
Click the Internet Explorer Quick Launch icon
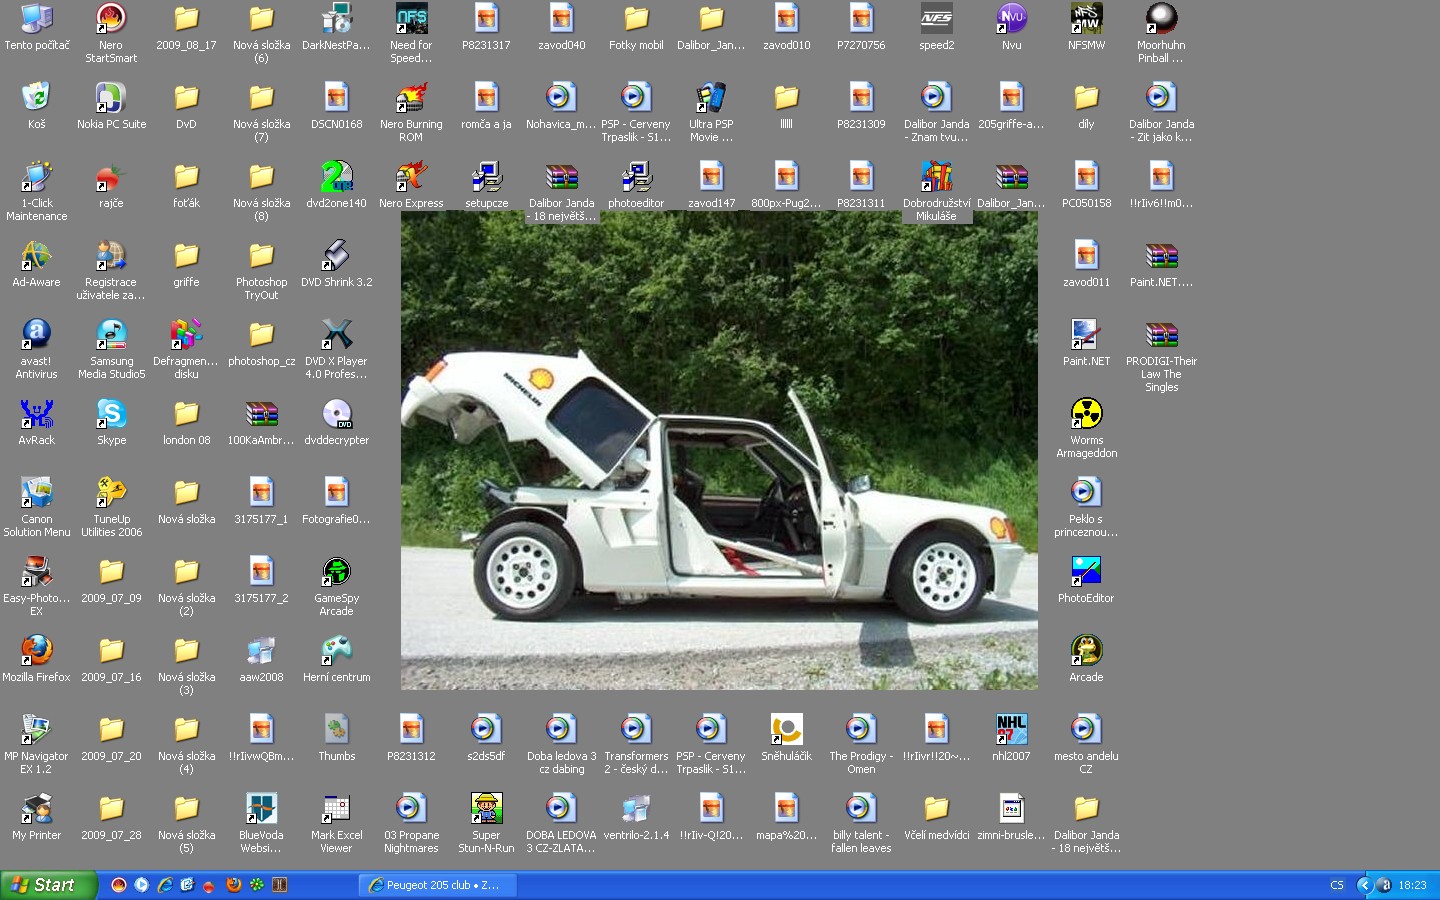click(165, 885)
